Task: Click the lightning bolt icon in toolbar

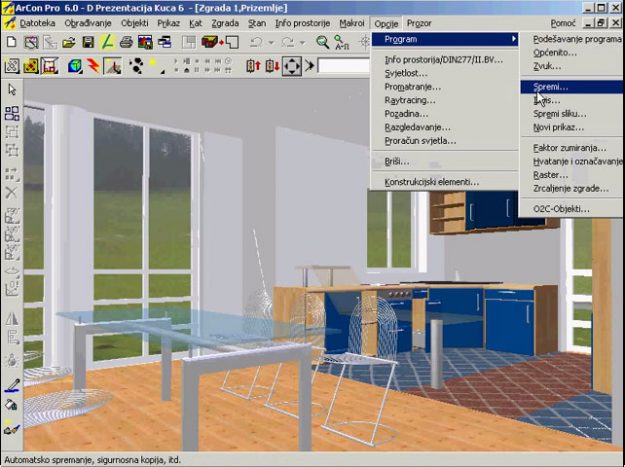Action: click(x=92, y=66)
